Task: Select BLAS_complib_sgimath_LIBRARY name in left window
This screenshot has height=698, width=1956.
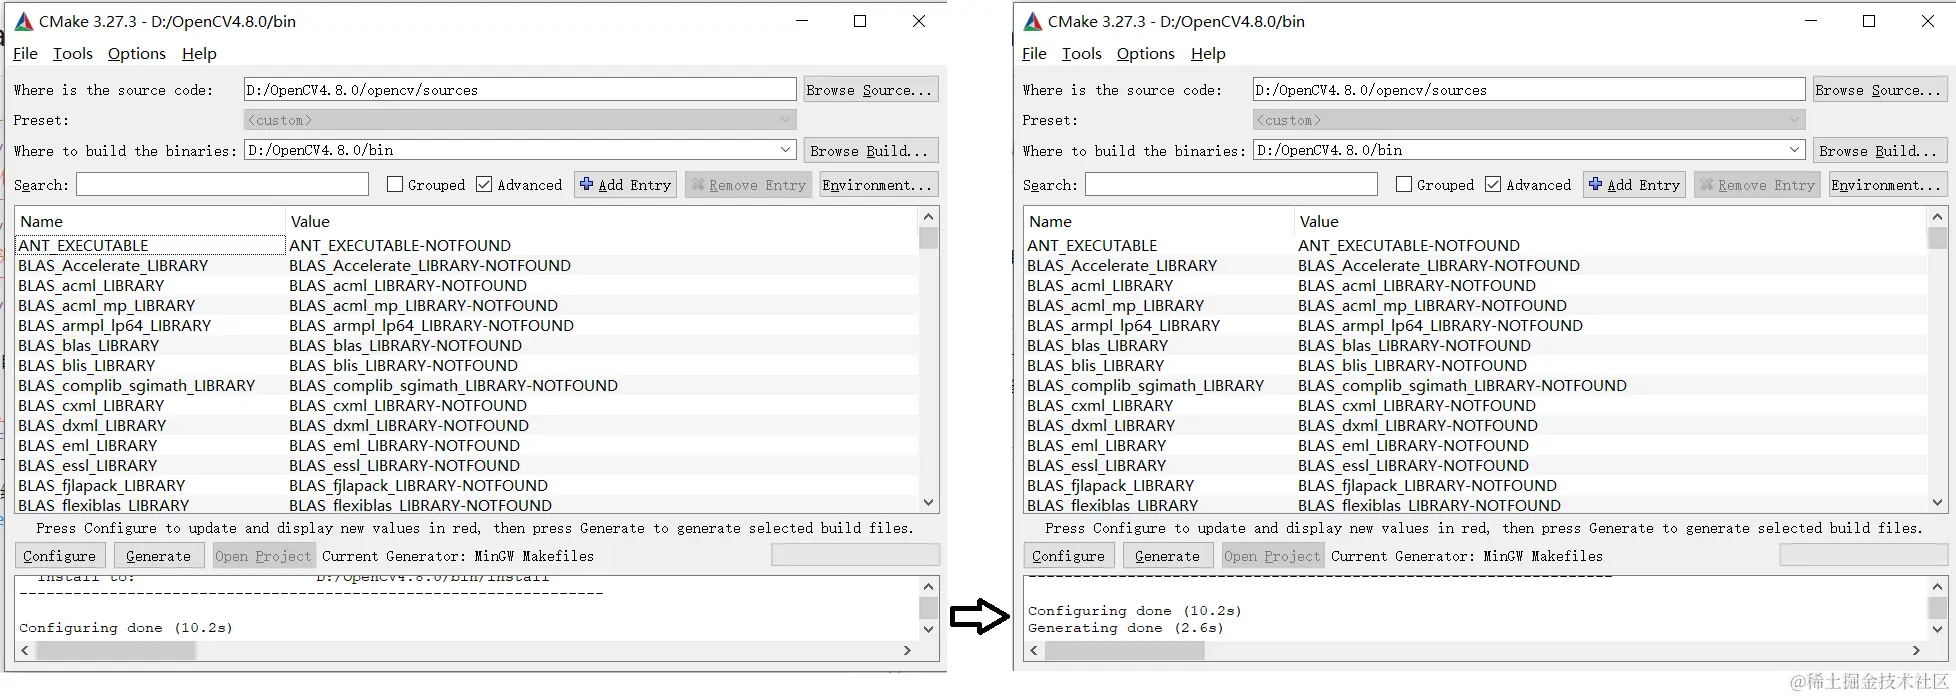Action: click(136, 386)
